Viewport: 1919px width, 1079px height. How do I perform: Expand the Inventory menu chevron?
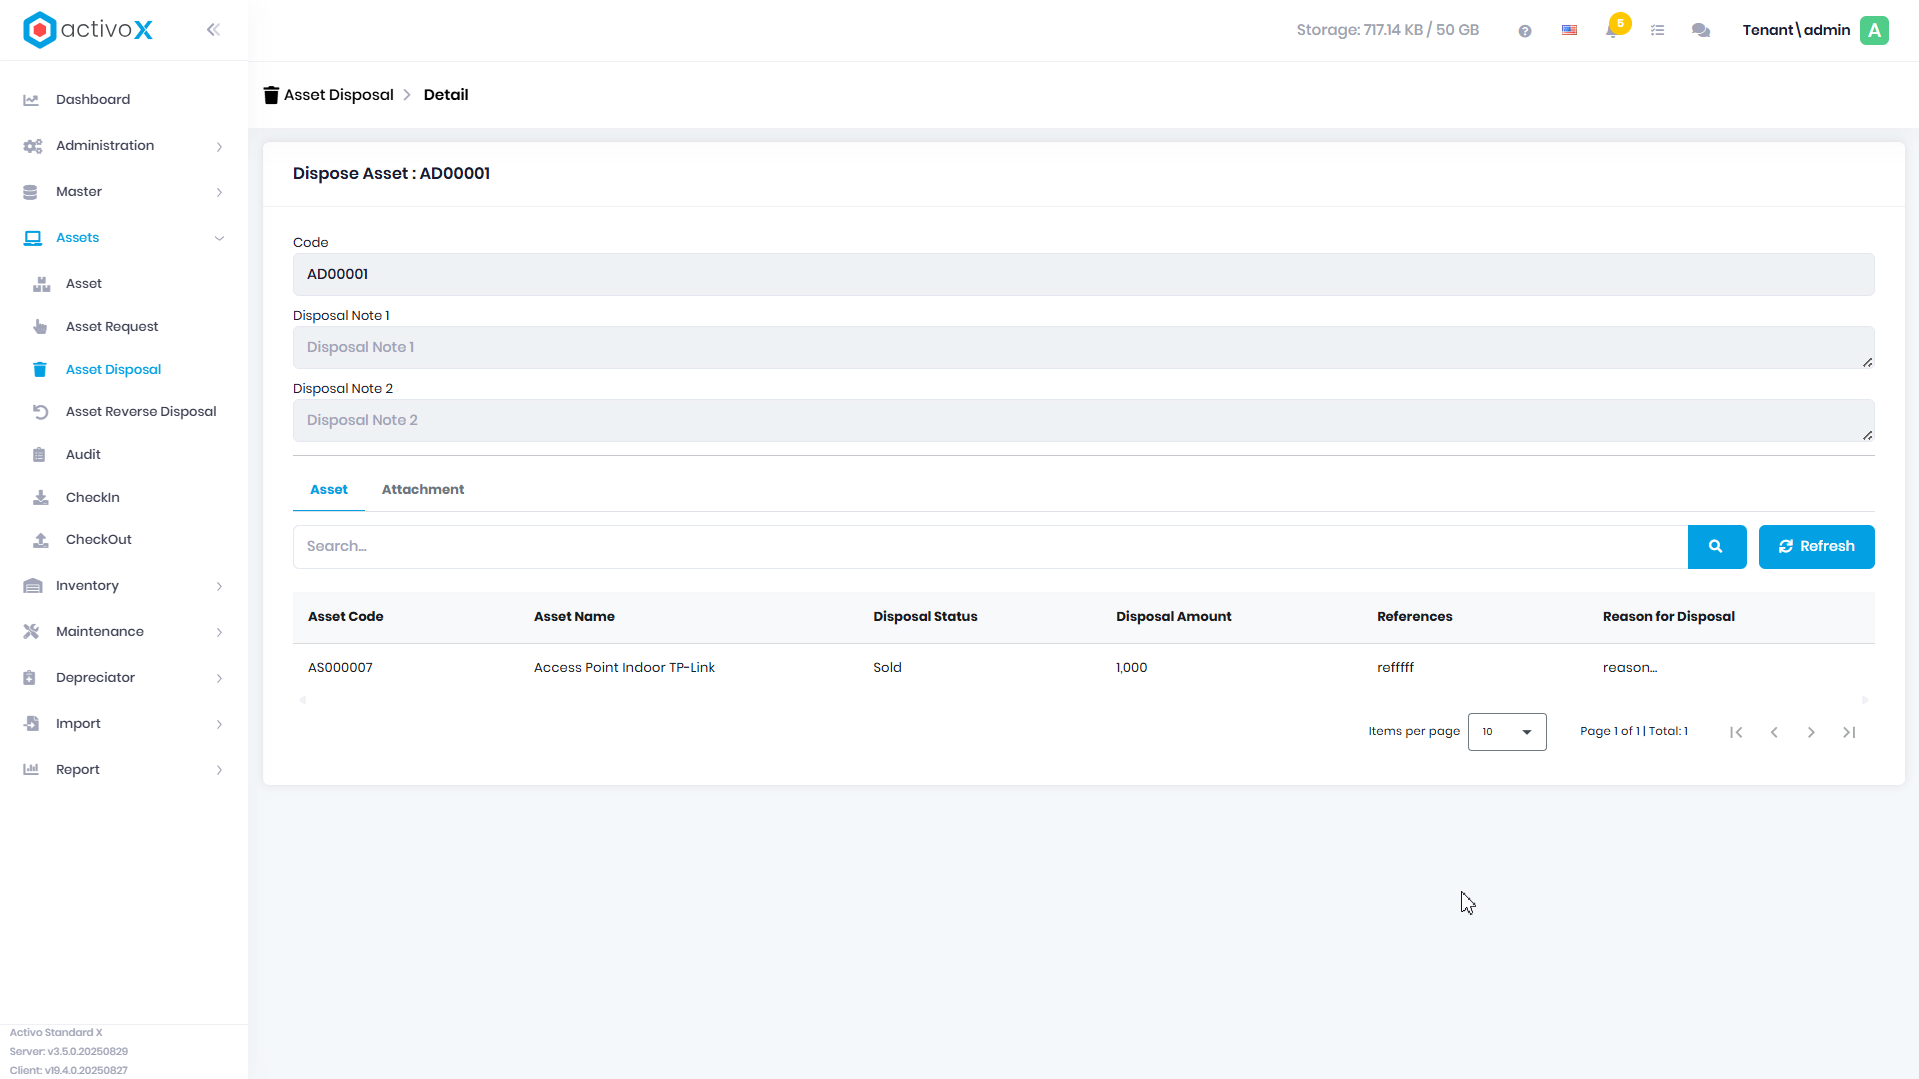219,587
